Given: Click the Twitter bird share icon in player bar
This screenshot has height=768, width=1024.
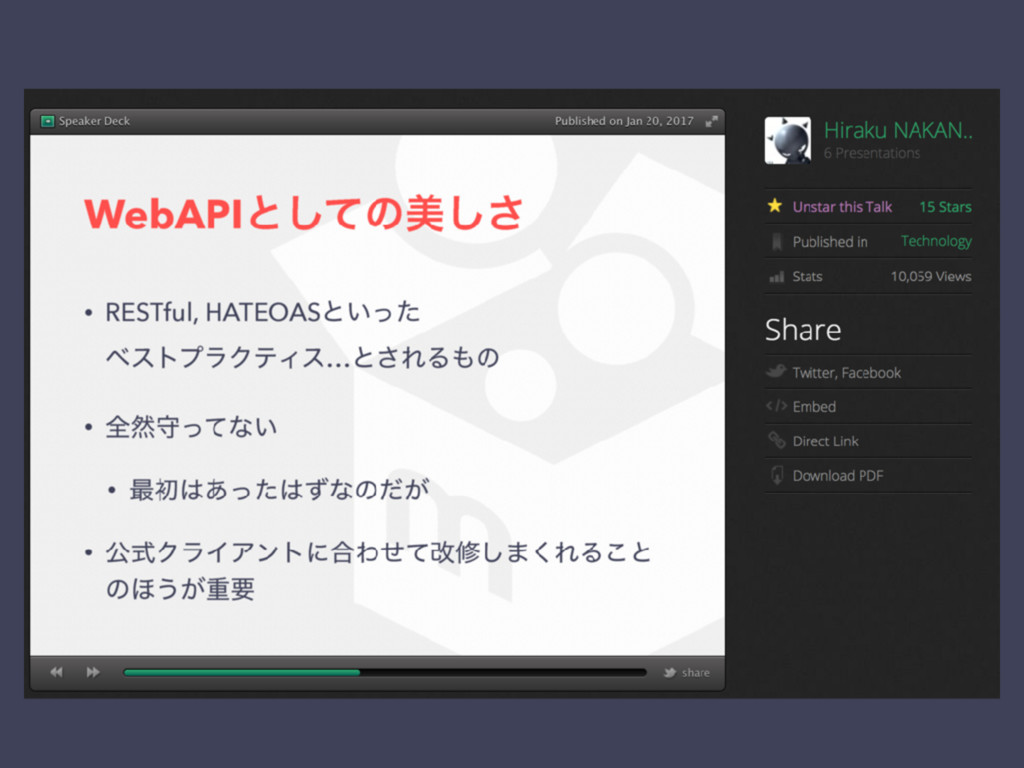Looking at the screenshot, I should pos(669,673).
